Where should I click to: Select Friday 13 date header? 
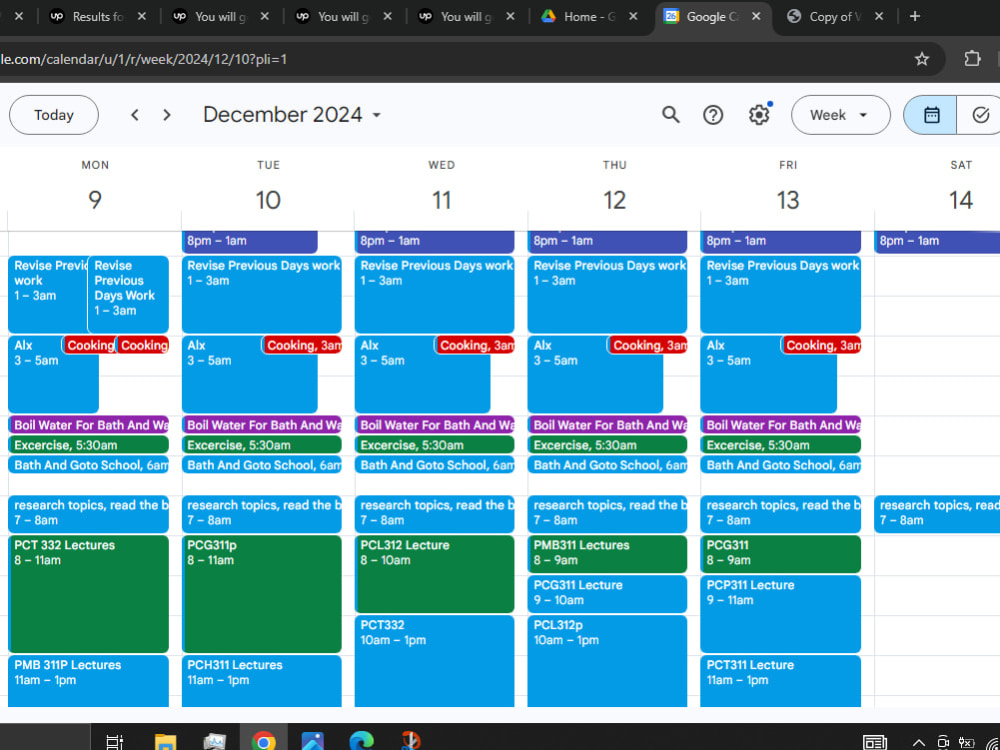click(788, 200)
